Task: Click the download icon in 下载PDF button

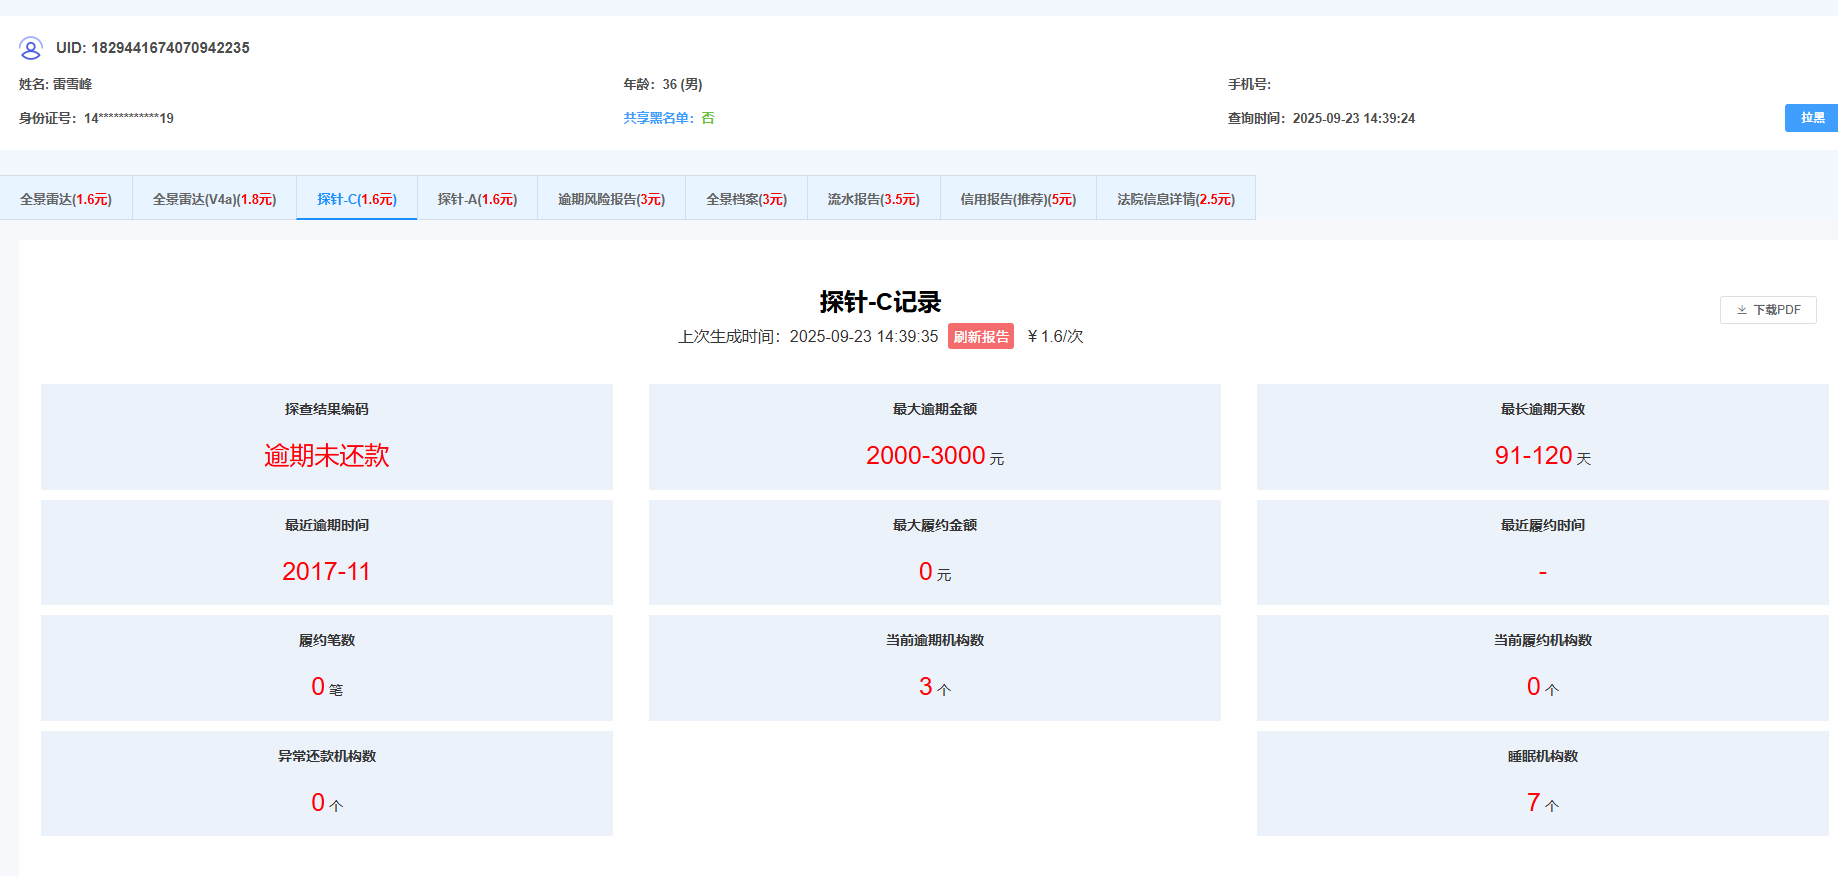Action: 1742,310
